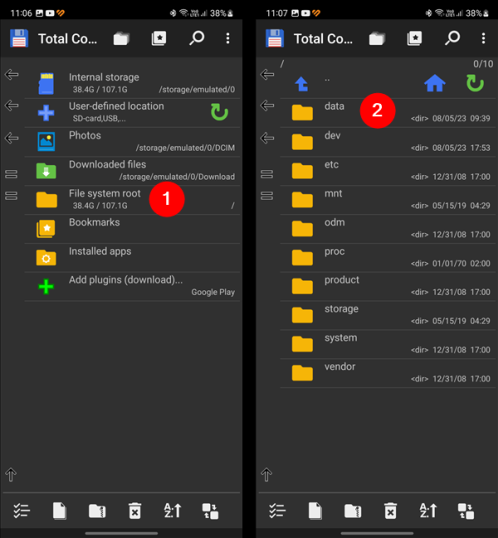Tap equals icon beside File system root
Image resolution: width=498 pixels, height=538 pixels.
[11, 196]
